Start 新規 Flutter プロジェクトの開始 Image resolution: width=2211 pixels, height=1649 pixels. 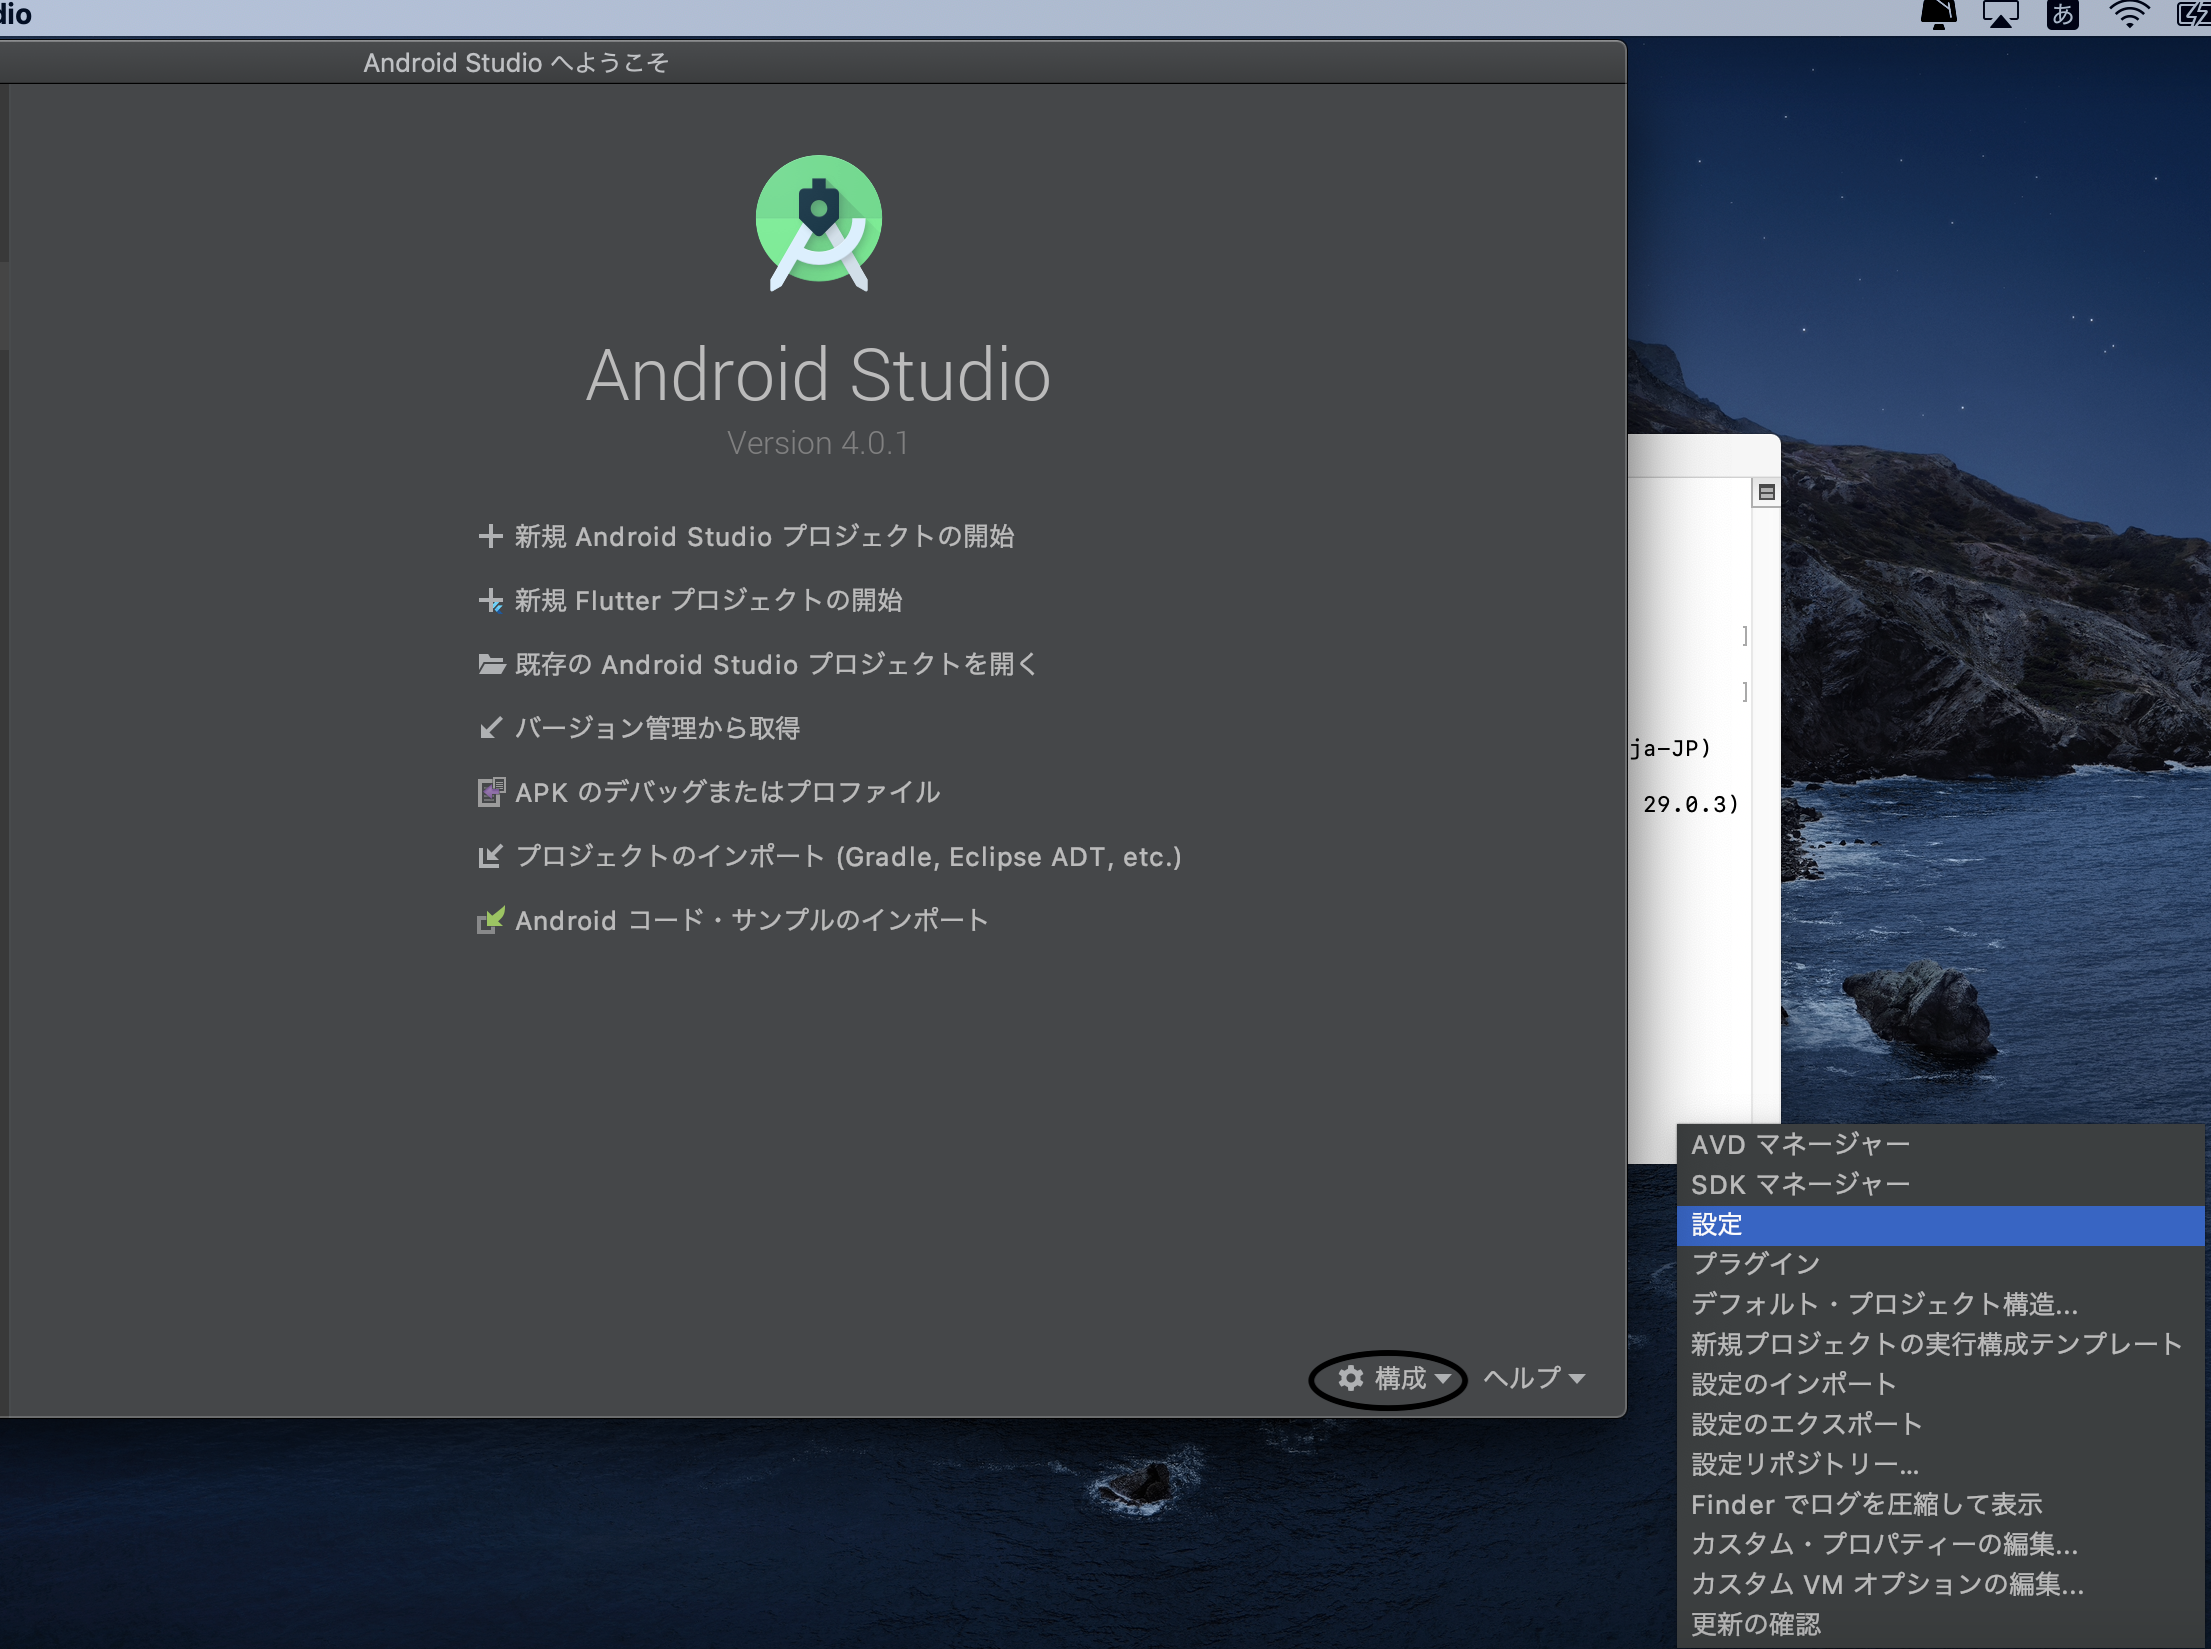[709, 600]
